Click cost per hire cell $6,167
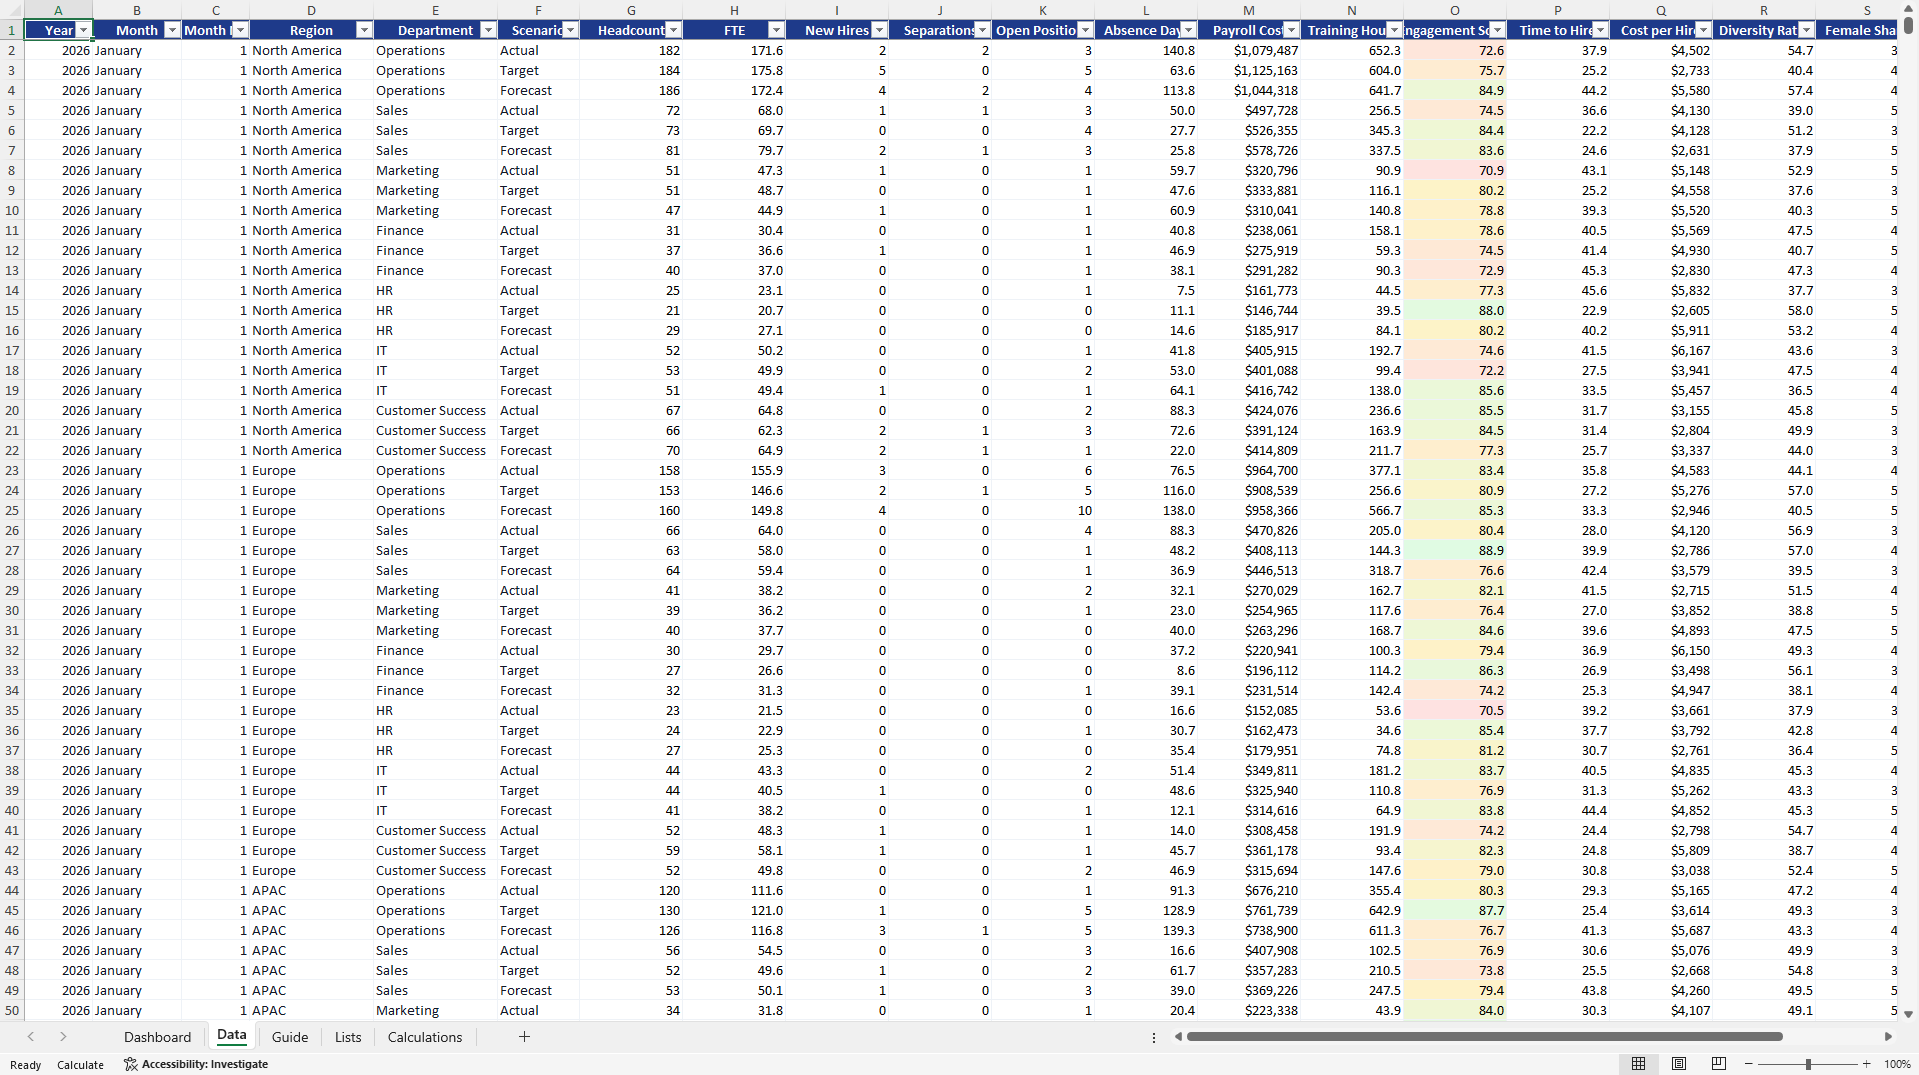This screenshot has height=1075, width=1919. pos(1661,350)
